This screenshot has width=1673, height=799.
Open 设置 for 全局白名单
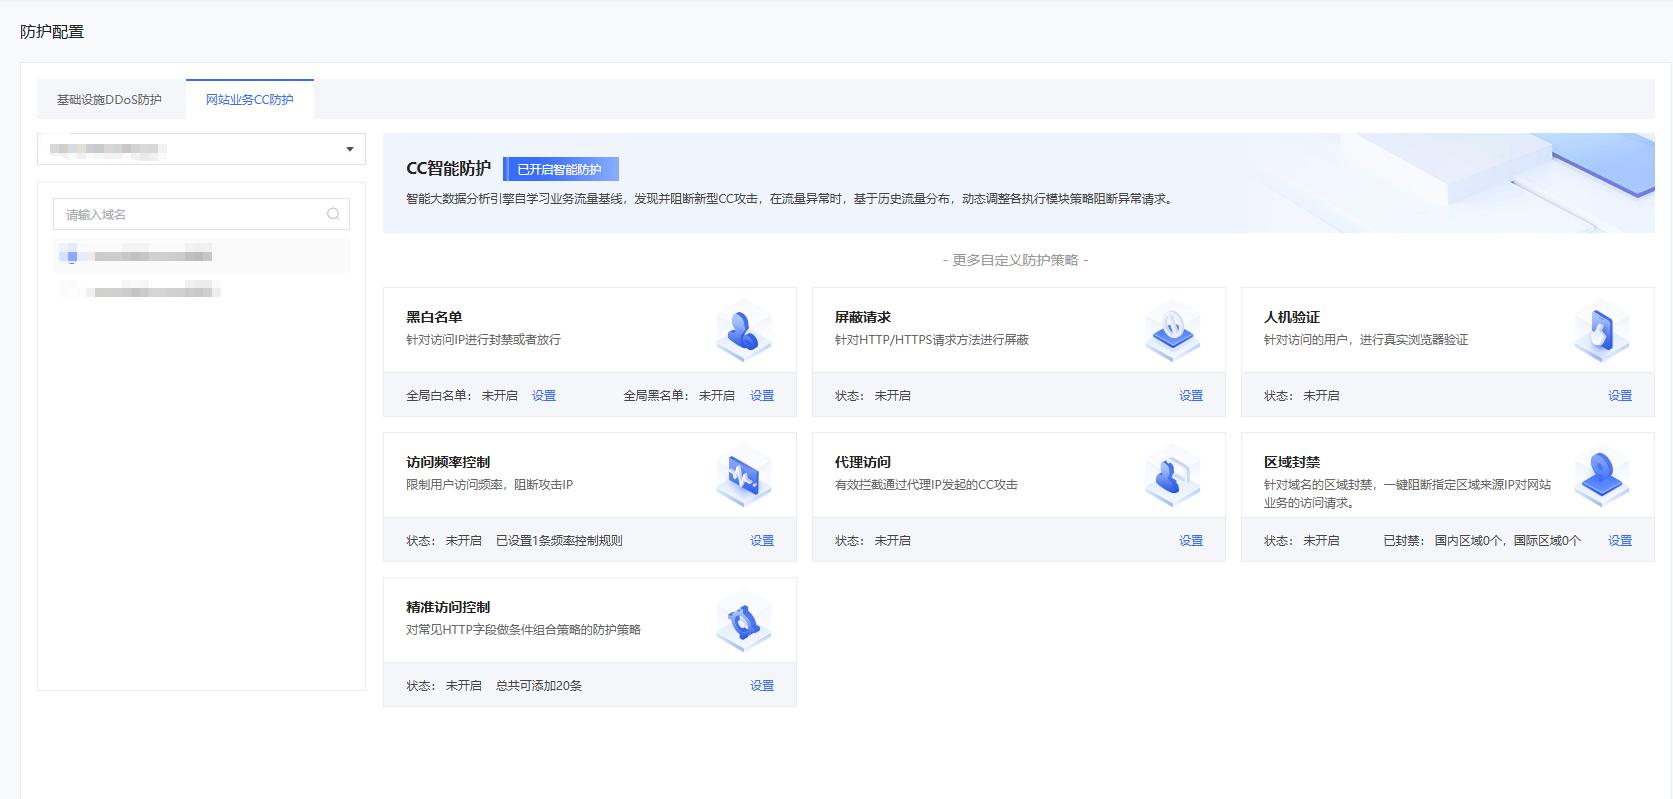(x=544, y=396)
